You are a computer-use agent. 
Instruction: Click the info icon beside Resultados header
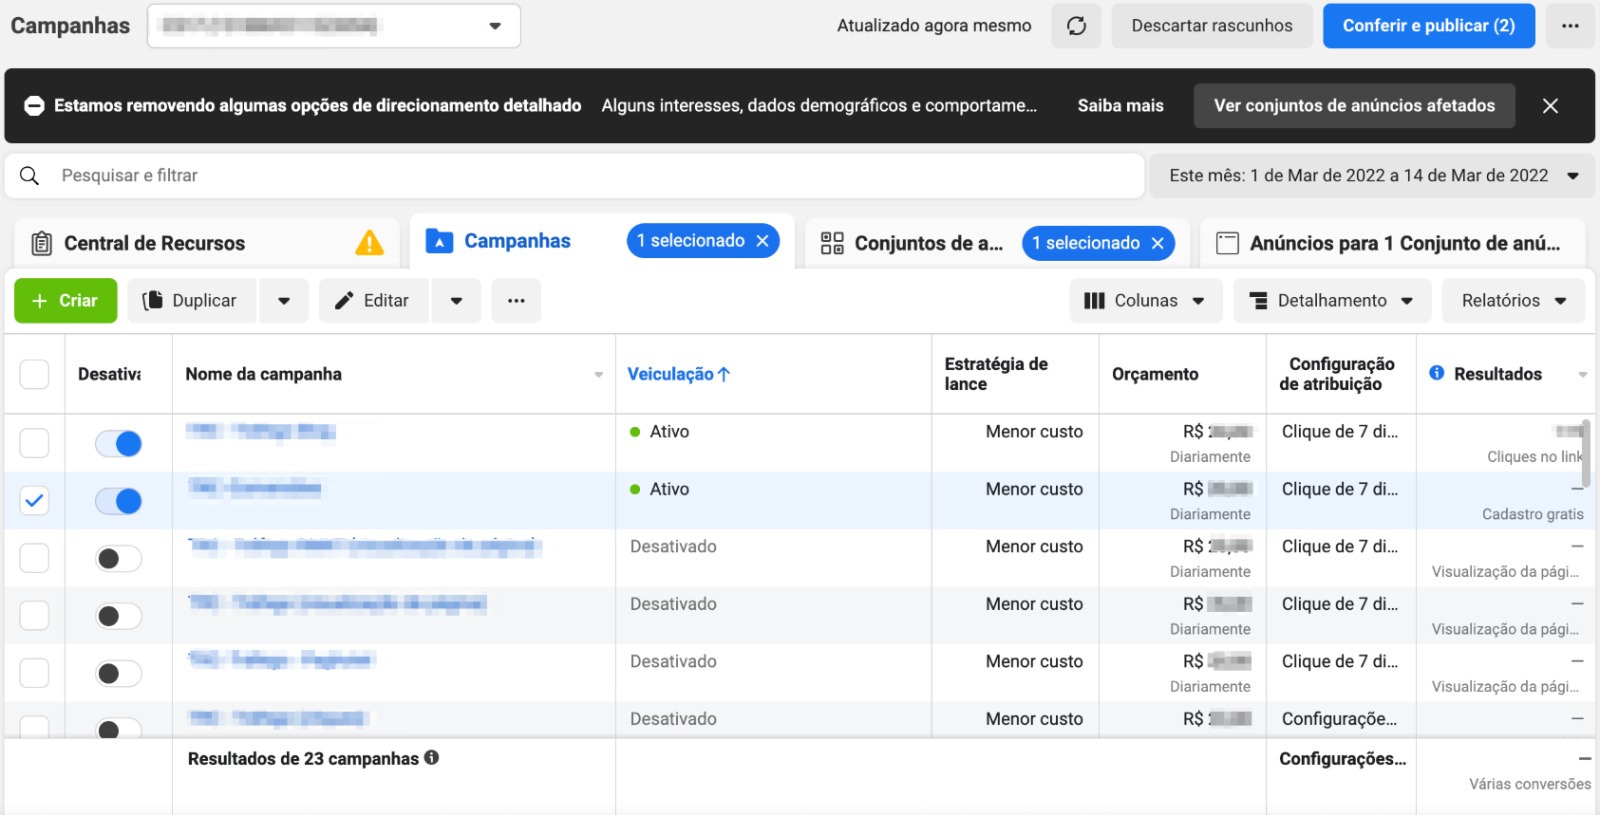[x=1436, y=373]
